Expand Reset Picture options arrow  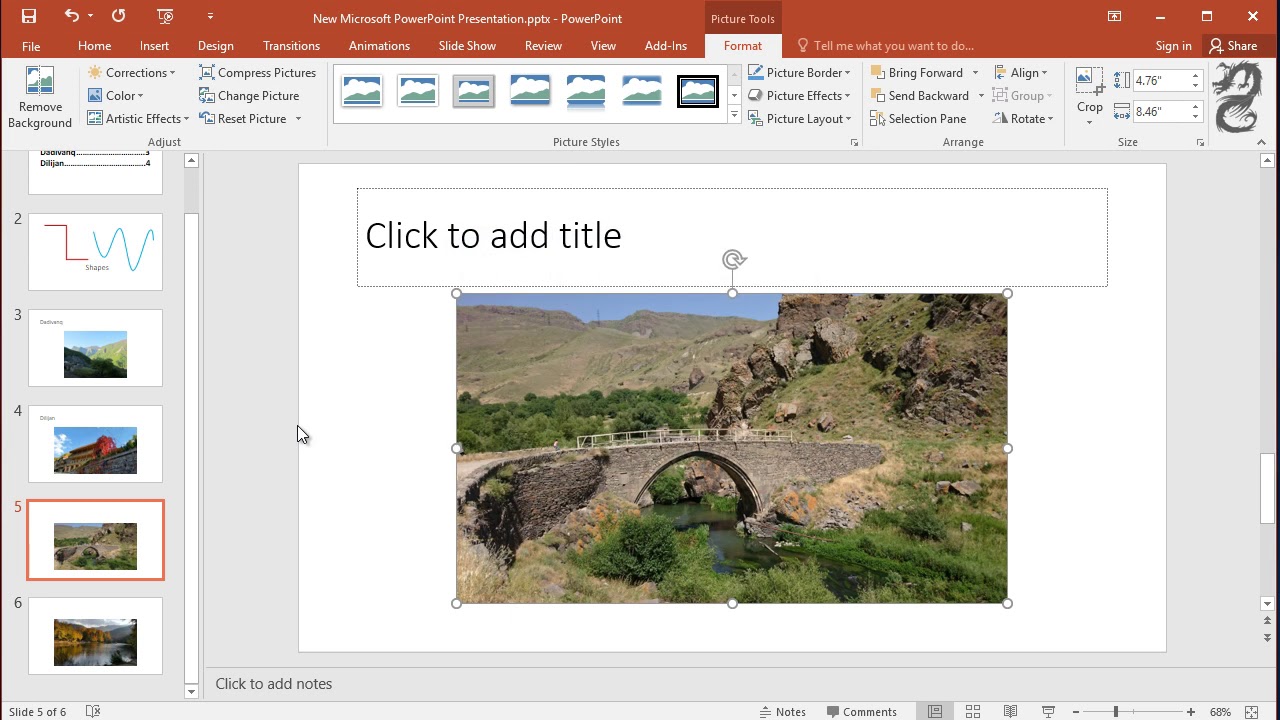click(x=298, y=119)
